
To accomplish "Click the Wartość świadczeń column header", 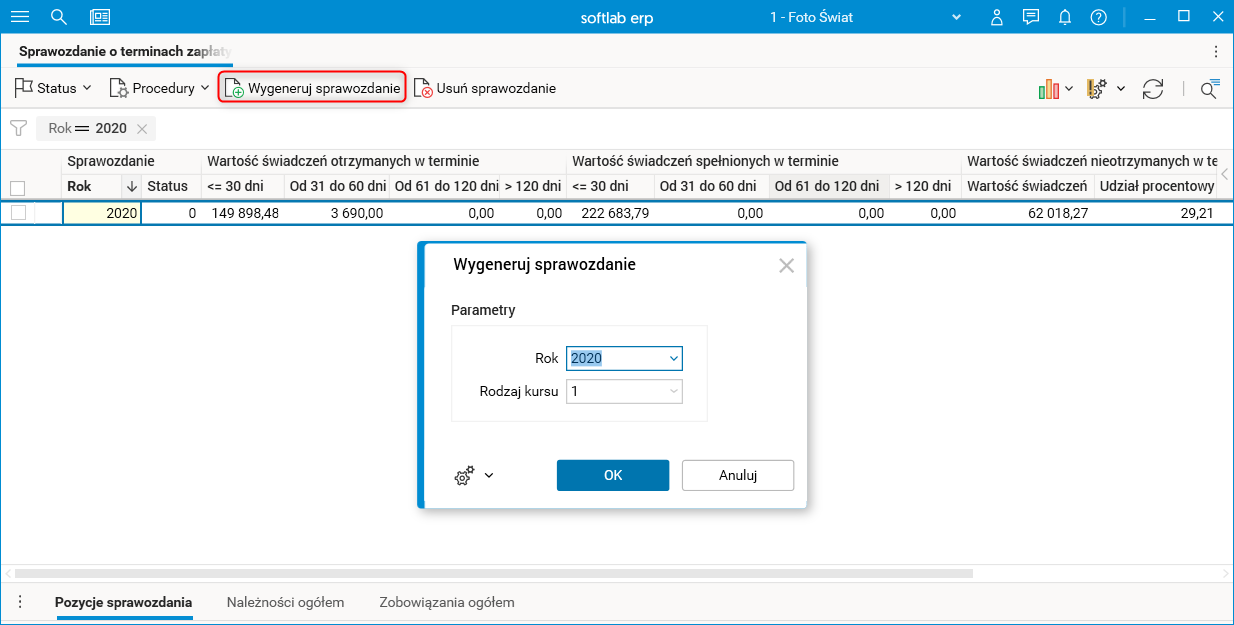I will click(1027, 186).
